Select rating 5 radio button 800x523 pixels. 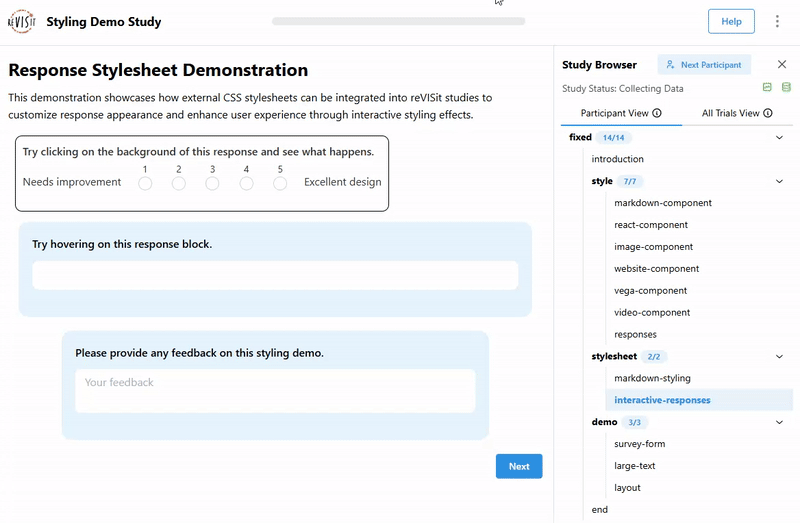click(x=280, y=184)
